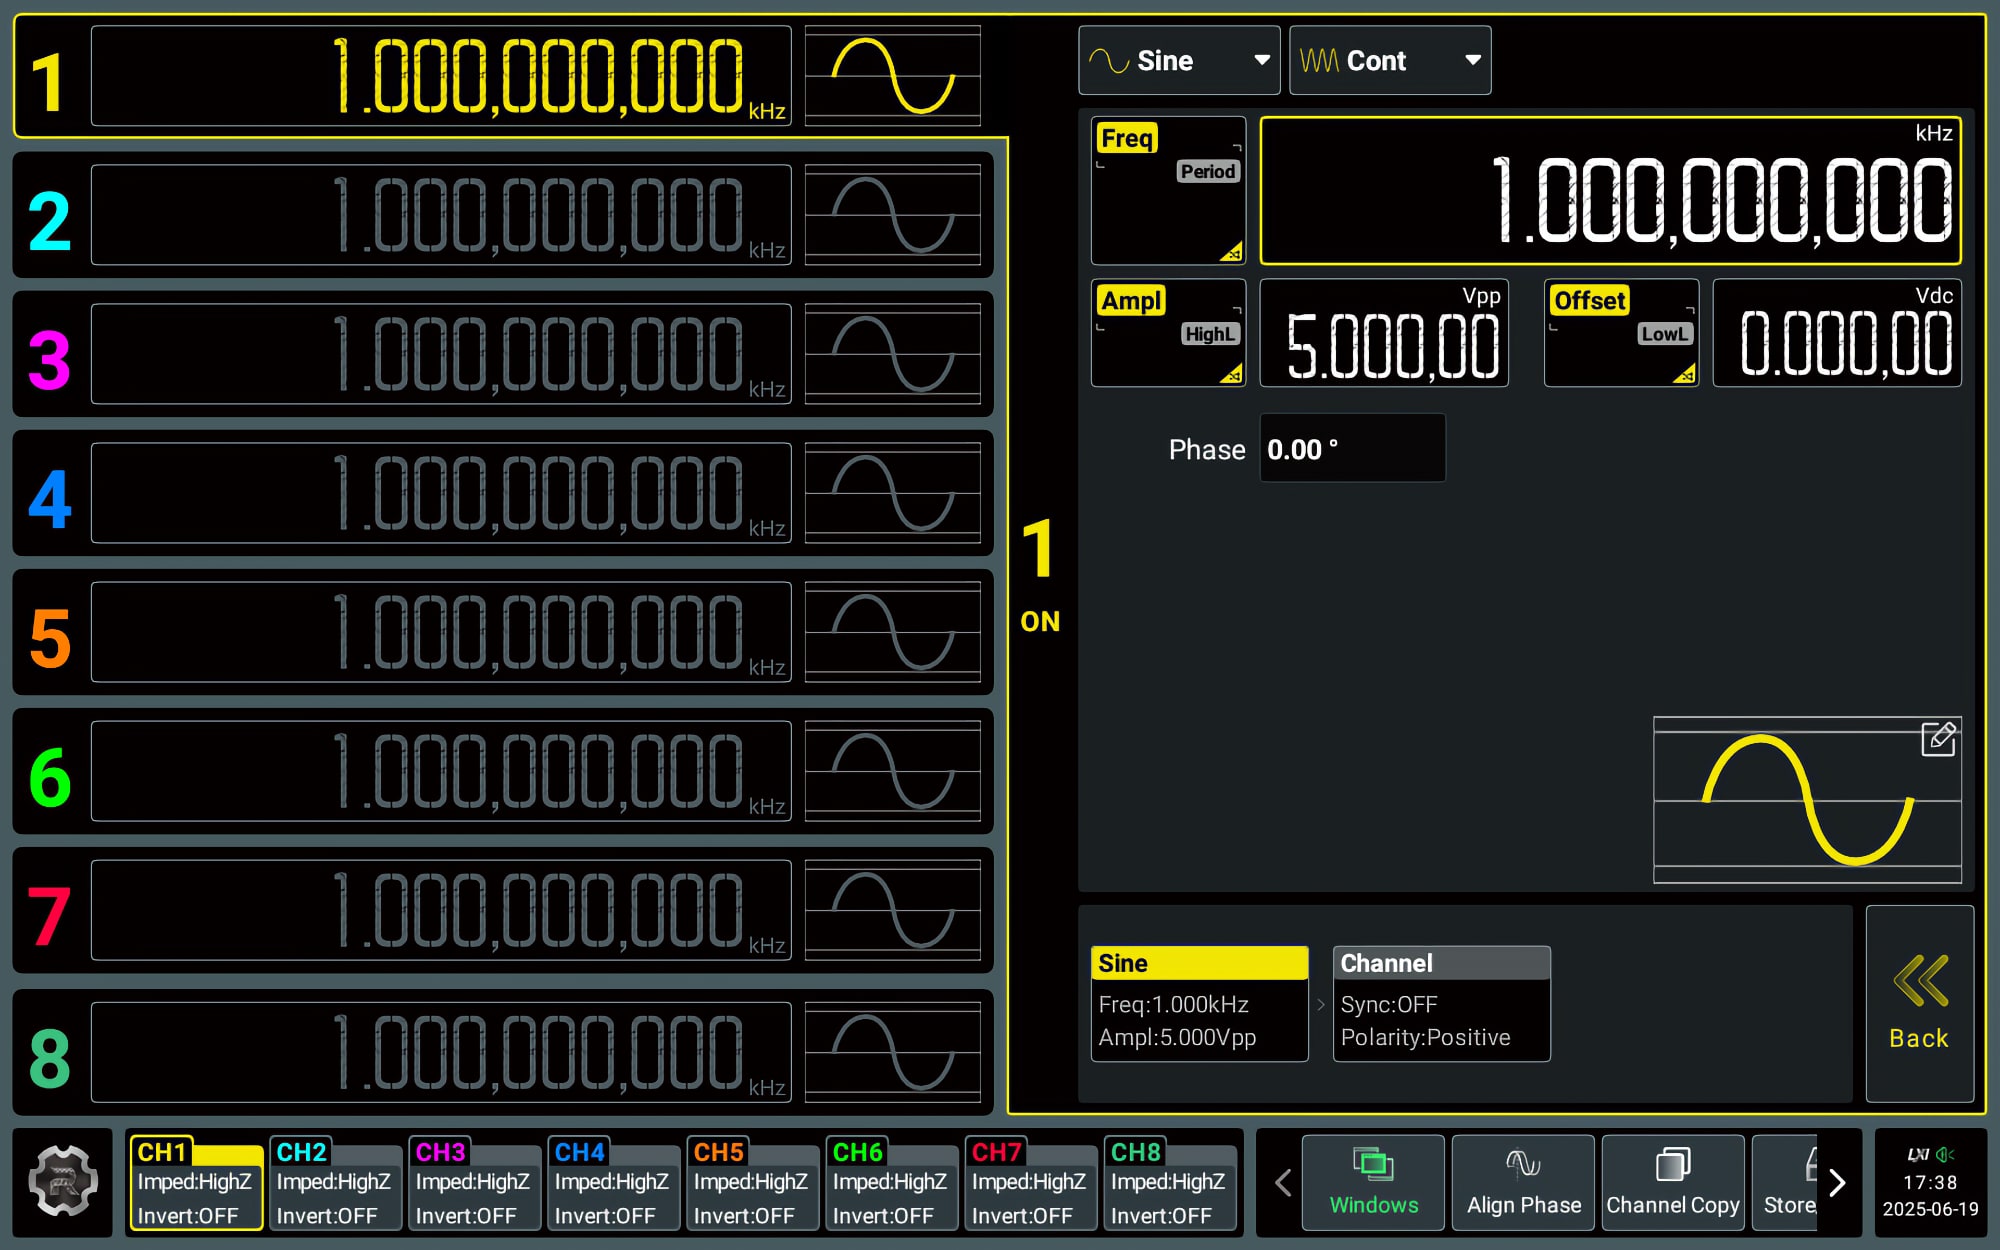
Task: Select the CH6 tab
Action: (x=891, y=1183)
